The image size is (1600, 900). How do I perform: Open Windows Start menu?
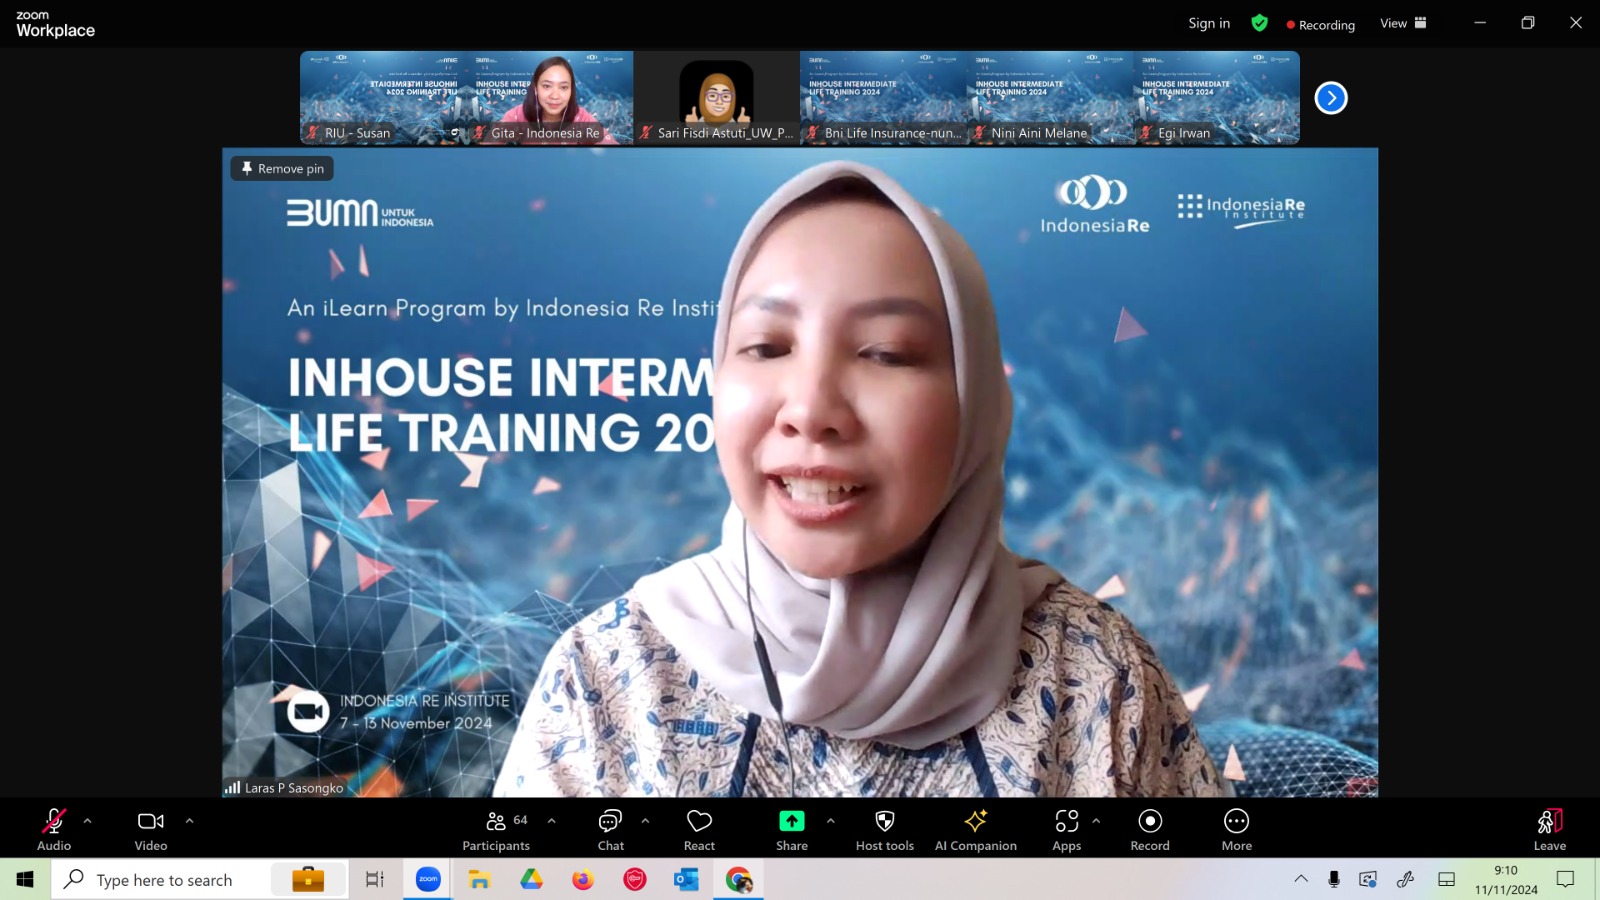[x=25, y=880]
